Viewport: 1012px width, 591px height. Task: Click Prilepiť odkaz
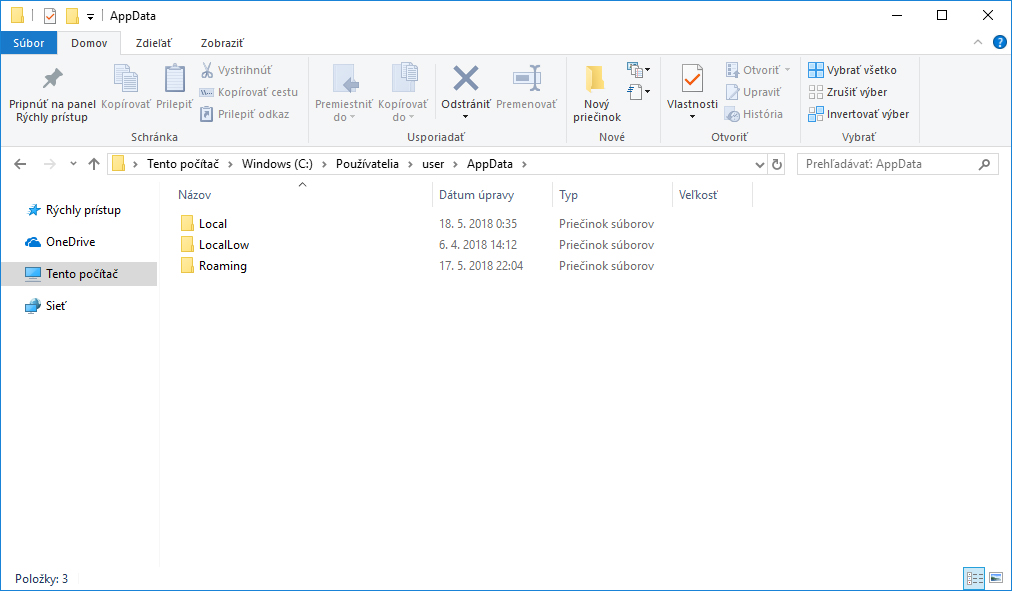point(245,114)
